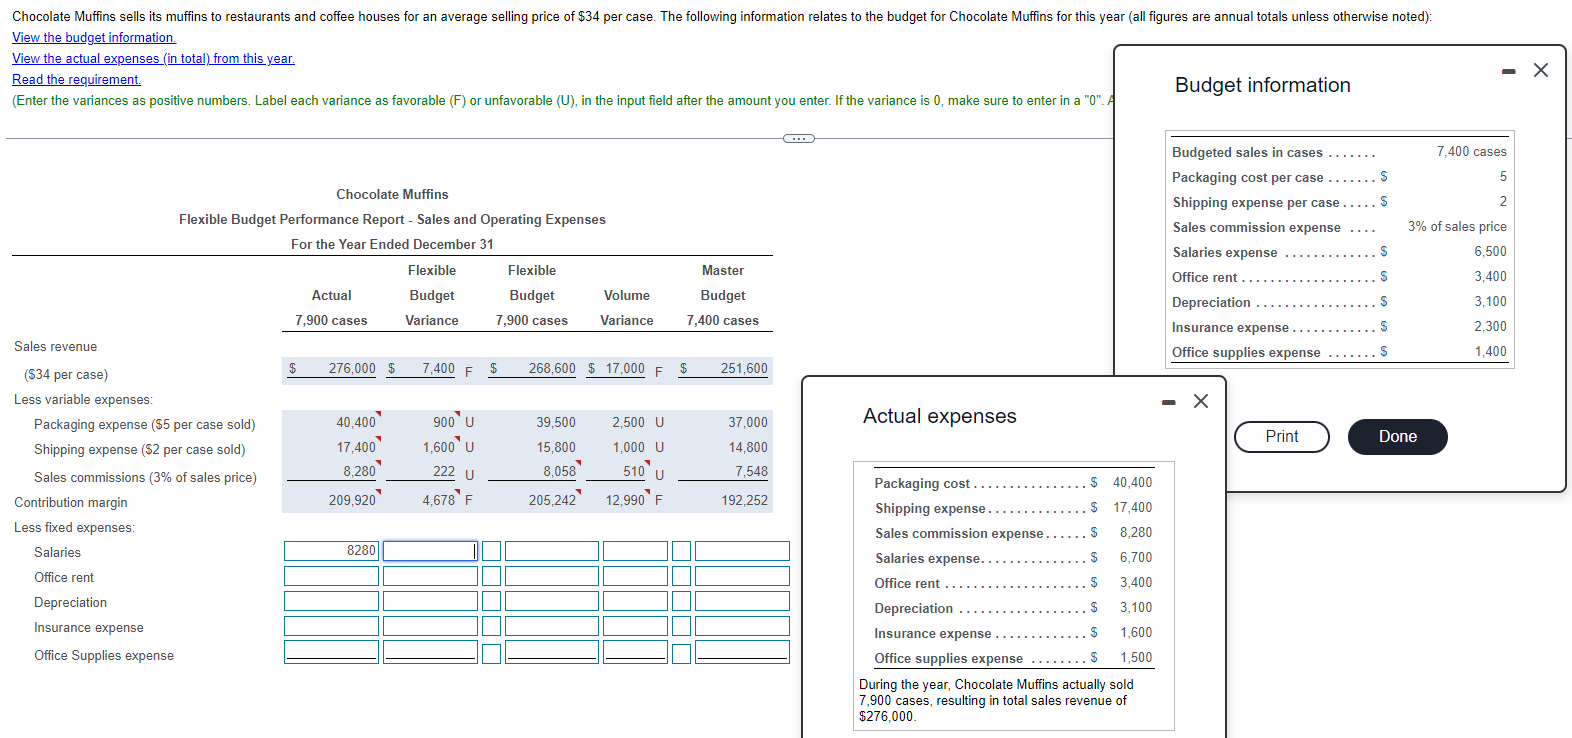Select the Salaries Volume Variance F/U box

pos(681,551)
